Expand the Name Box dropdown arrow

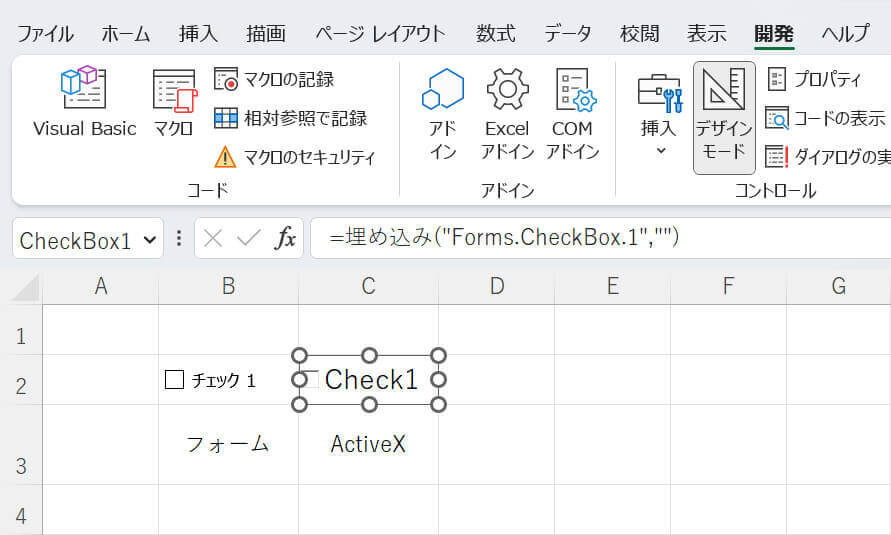tap(150, 239)
